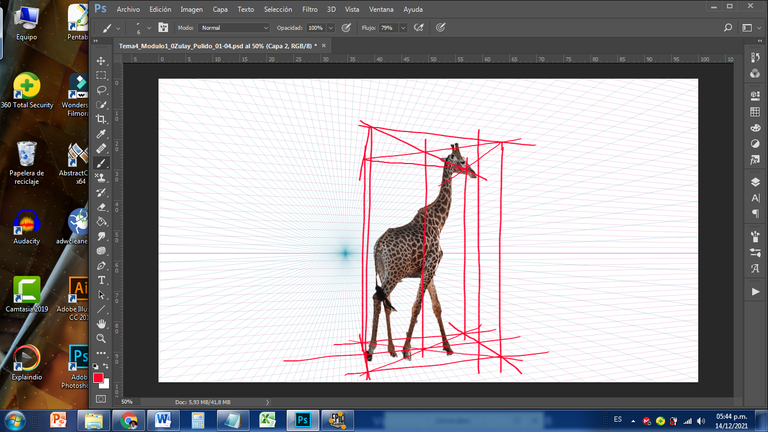768x432 pixels.
Task: Select the Rectangular Marquee tool
Action: [x=101, y=75]
